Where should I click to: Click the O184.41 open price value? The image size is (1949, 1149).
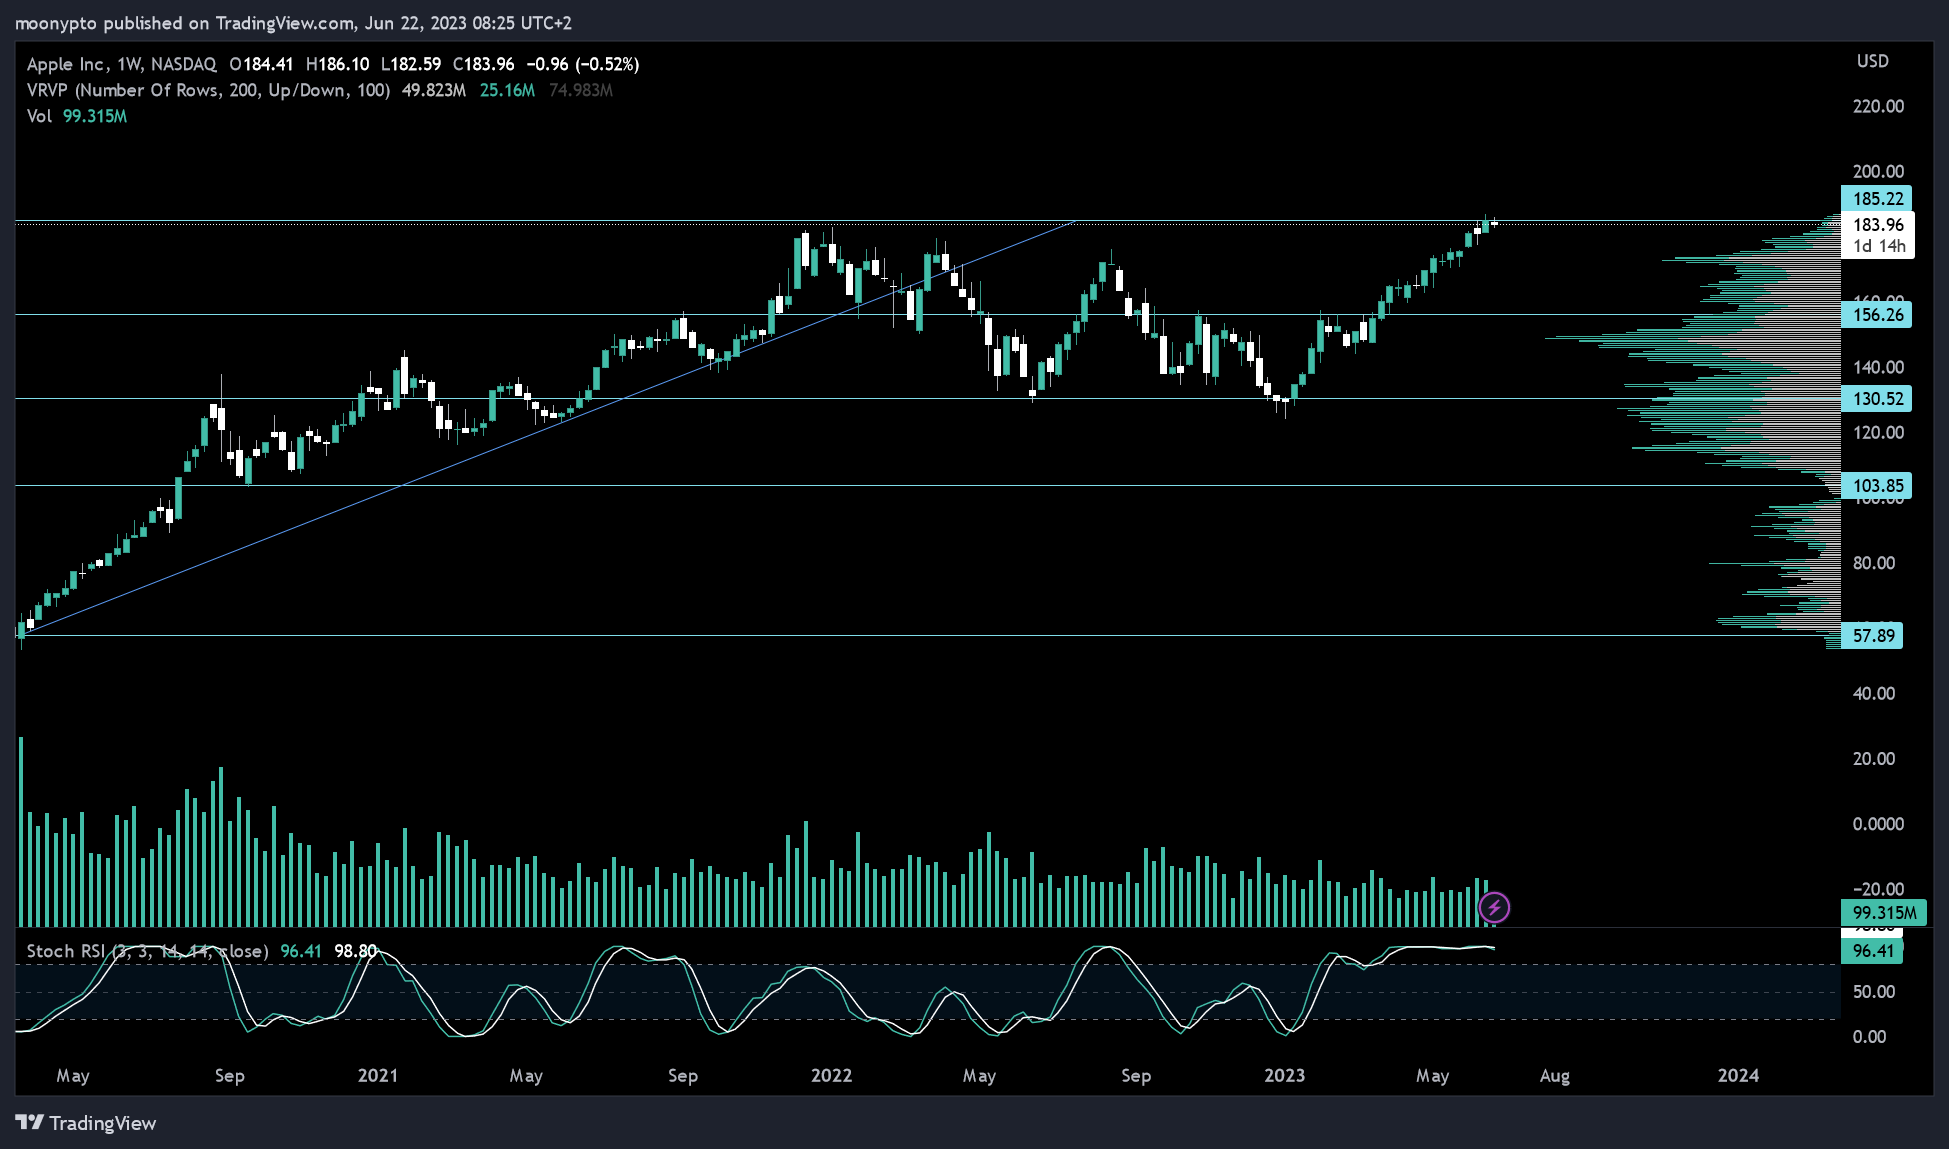[x=262, y=64]
